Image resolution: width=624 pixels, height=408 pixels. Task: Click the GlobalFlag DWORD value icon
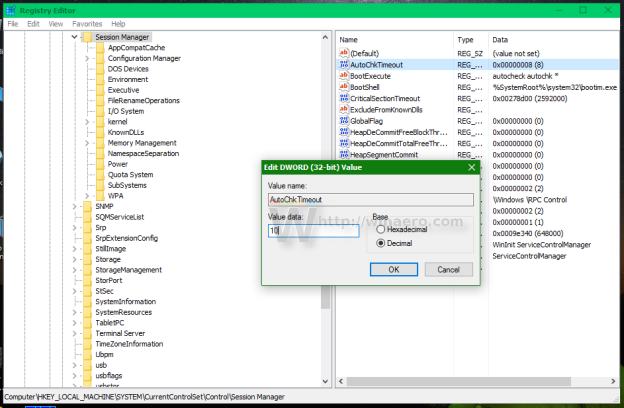(344, 121)
